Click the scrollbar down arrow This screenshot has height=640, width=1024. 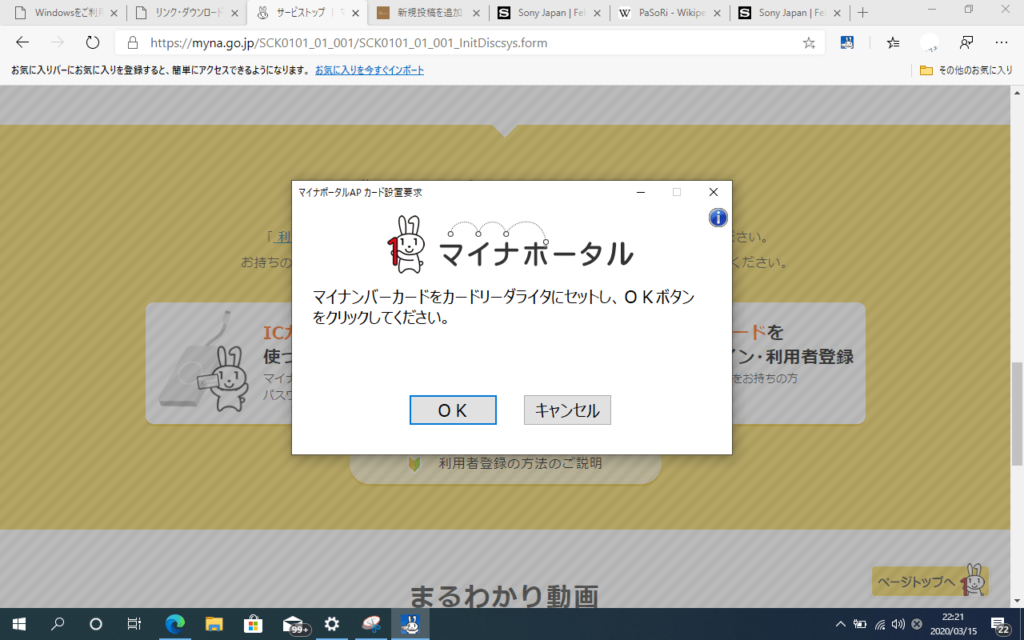pos(1017,600)
